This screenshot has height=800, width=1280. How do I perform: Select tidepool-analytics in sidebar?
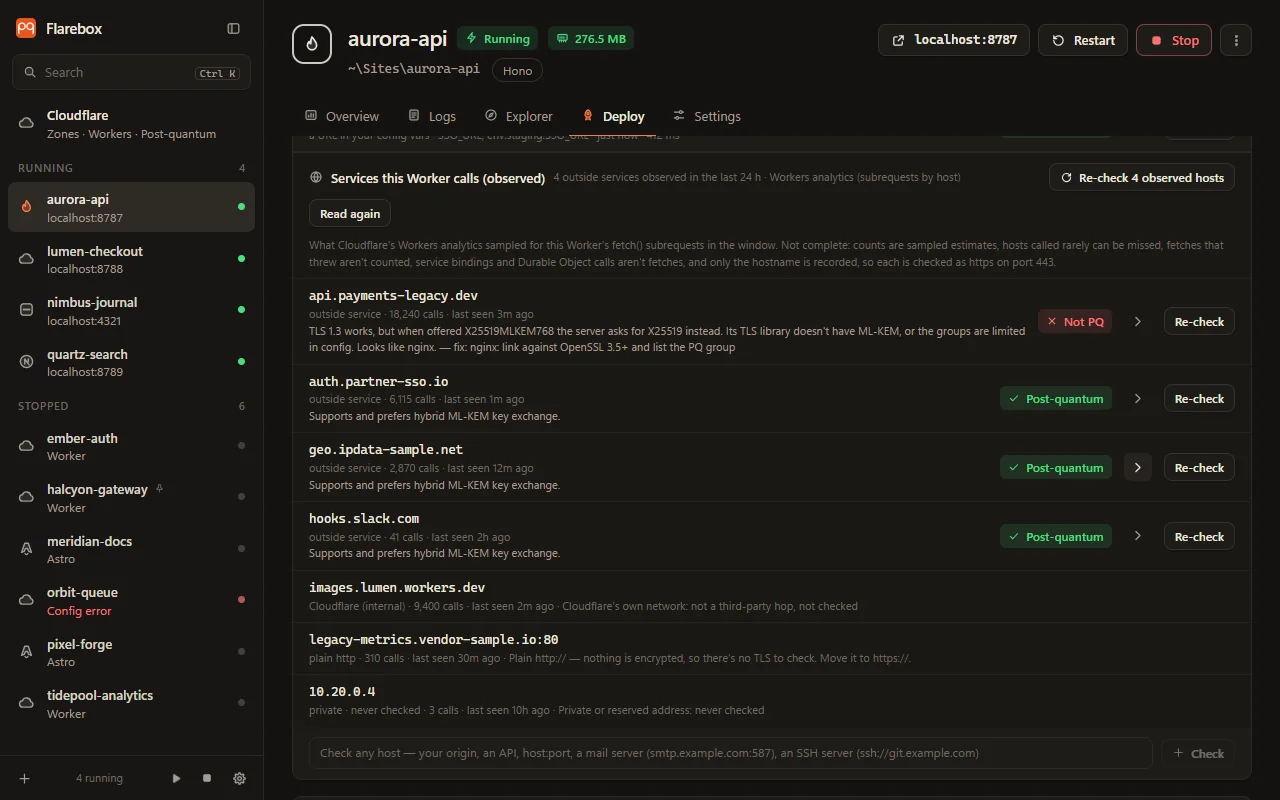(131, 704)
